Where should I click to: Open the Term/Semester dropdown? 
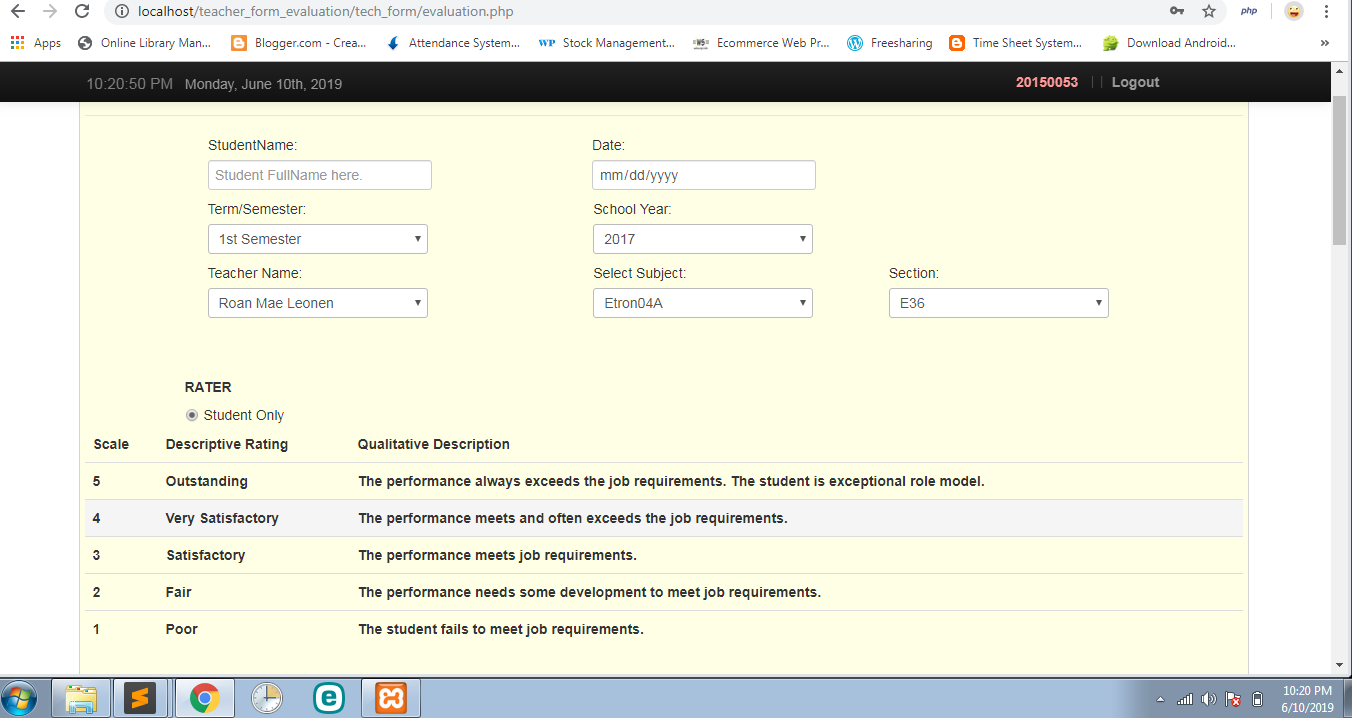click(x=317, y=239)
